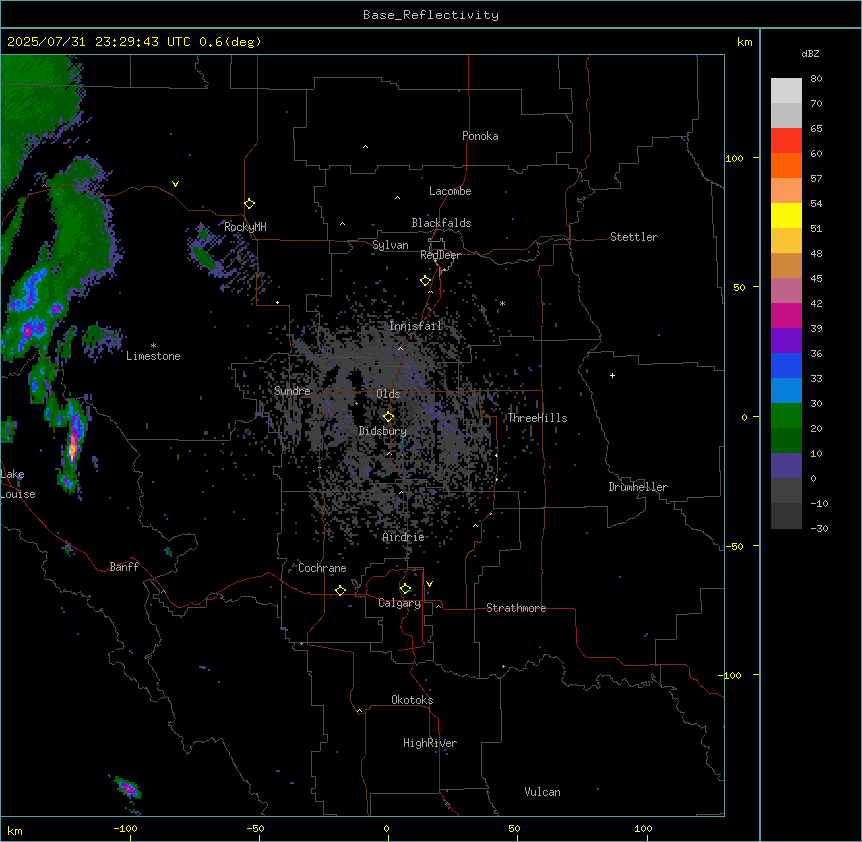Pick the red 65-60 dBZ legend swatch

click(786, 141)
